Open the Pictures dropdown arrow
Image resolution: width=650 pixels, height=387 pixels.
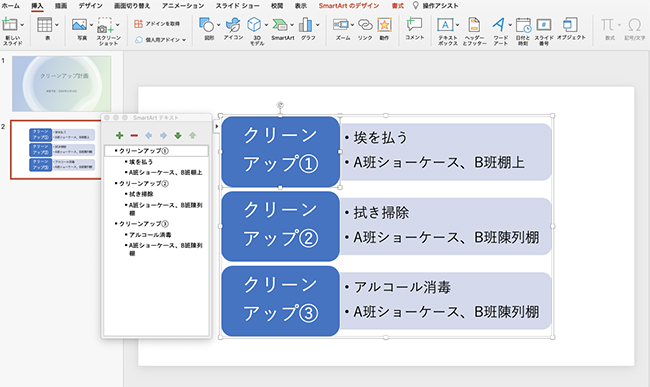pyautogui.click(x=91, y=25)
